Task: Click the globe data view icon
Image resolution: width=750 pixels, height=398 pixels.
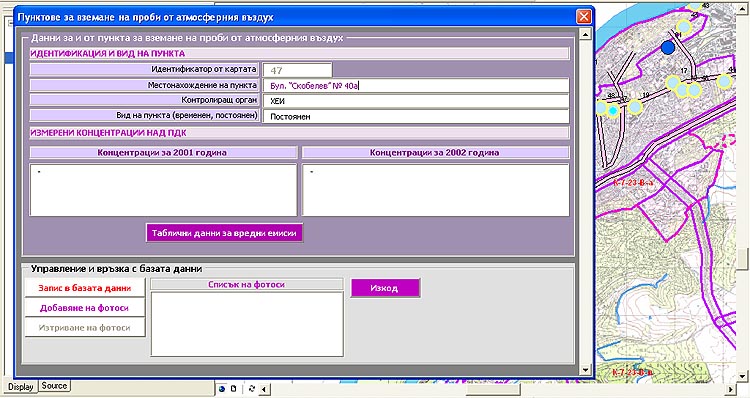Action: 222,388
